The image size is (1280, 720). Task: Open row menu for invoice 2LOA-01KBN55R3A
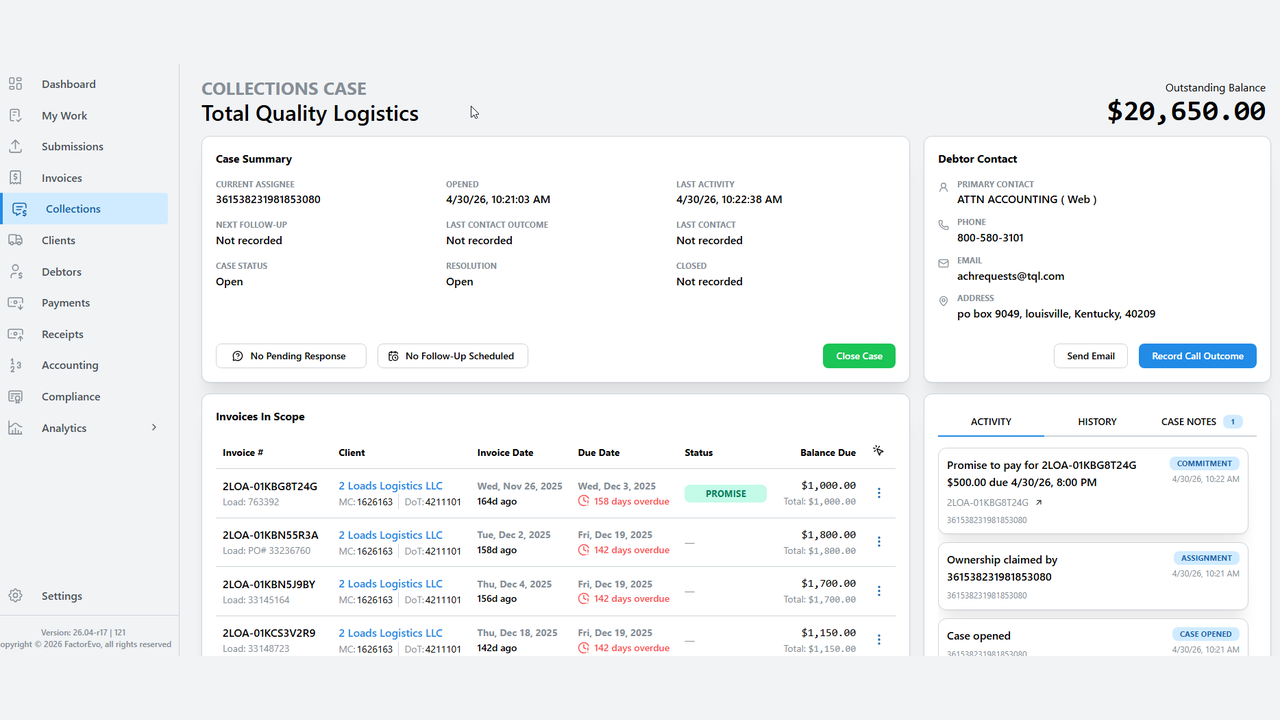click(x=879, y=542)
